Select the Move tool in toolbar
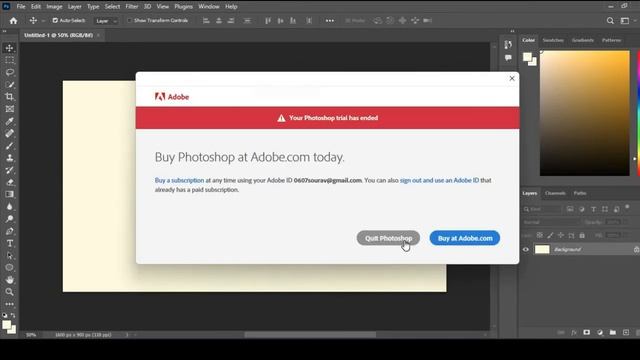The image size is (640, 360). pyautogui.click(x=9, y=48)
